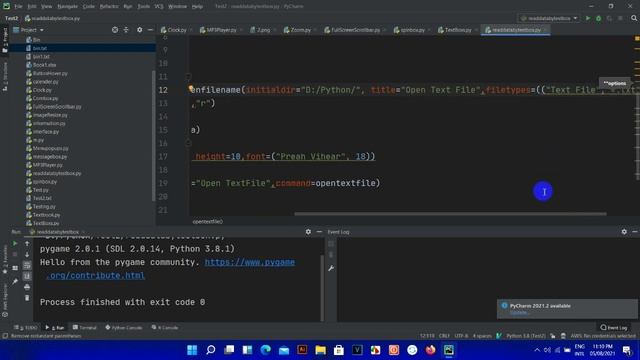
Task: Open the Event Log settings gear
Action: pyautogui.click(x=624, y=232)
